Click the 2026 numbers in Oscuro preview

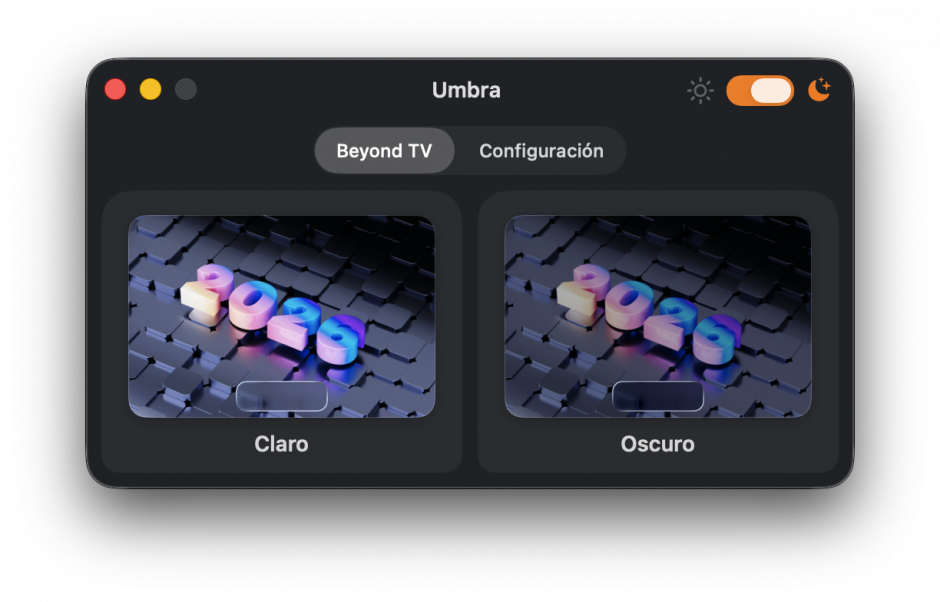[x=649, y=313]
